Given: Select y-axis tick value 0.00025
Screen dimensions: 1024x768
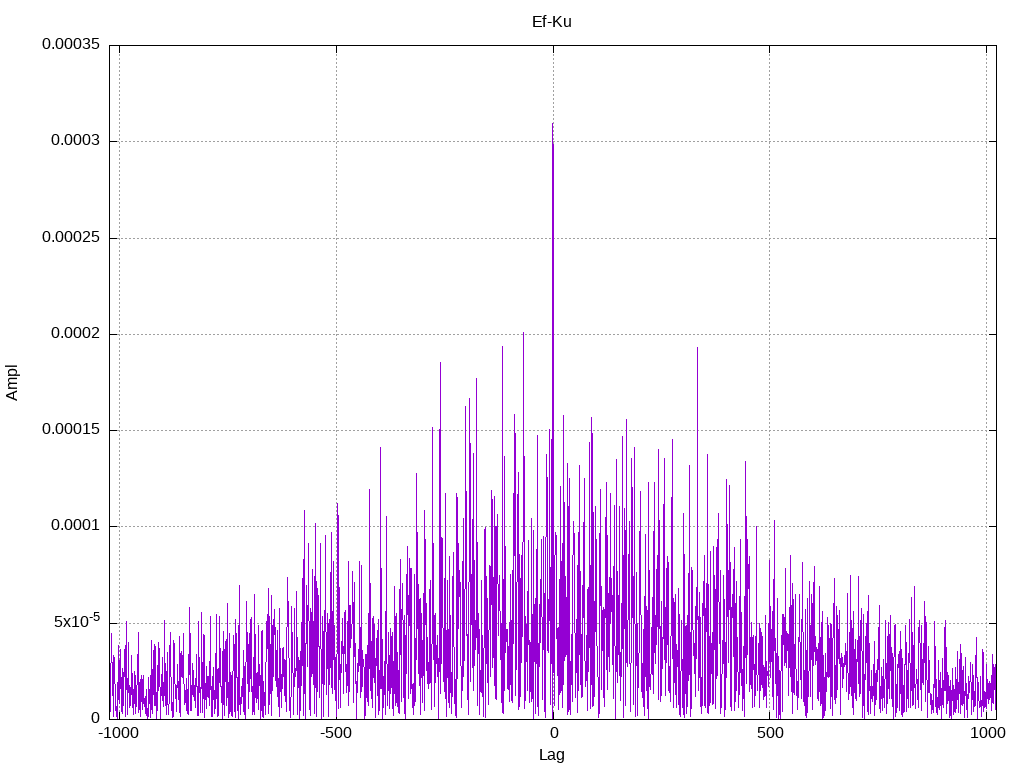Looking at the screenshot, I should pos(71,237).
